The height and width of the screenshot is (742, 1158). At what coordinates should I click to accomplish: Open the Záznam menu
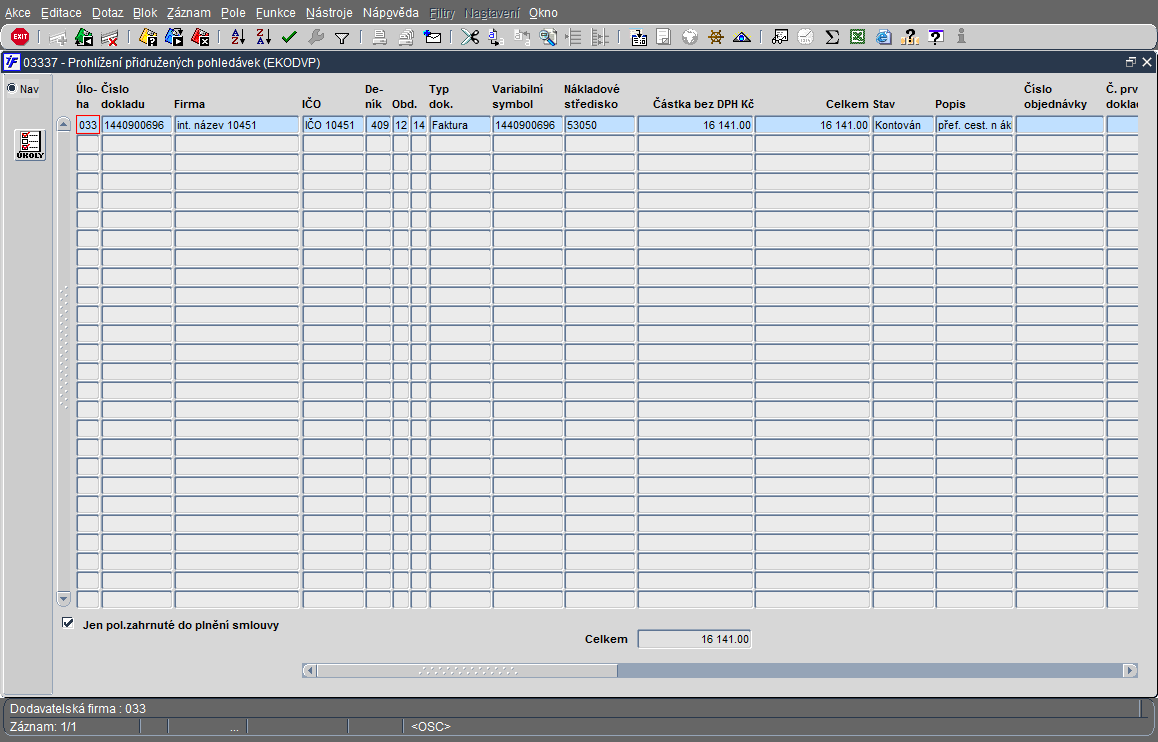[x=188, y=13]
